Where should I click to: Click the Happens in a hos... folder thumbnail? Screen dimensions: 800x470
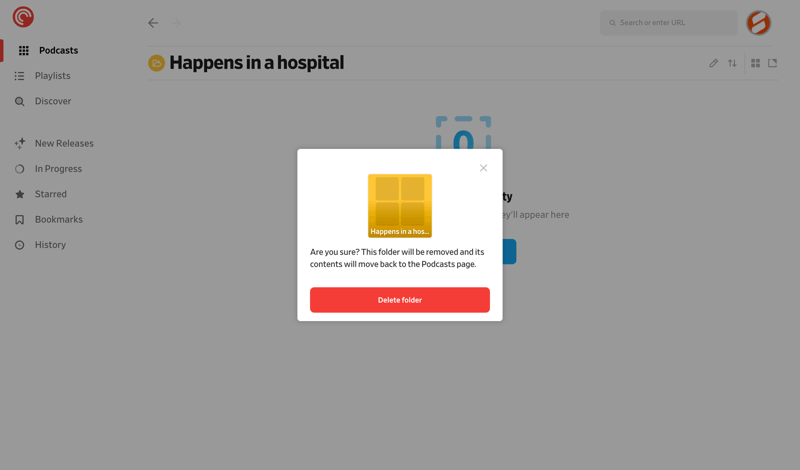[x=400, y=206]
